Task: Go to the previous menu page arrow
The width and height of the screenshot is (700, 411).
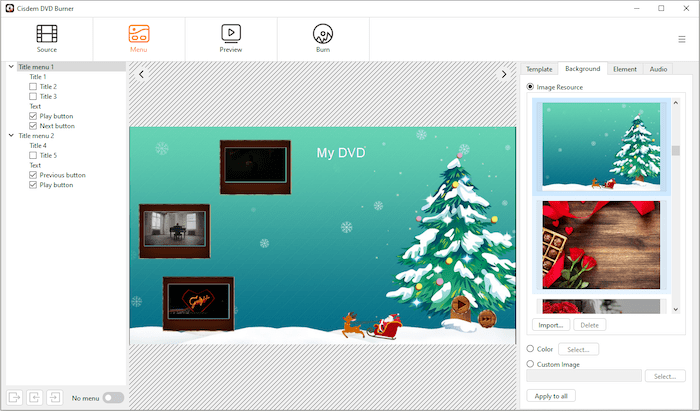Action: [x=142, y=74]
